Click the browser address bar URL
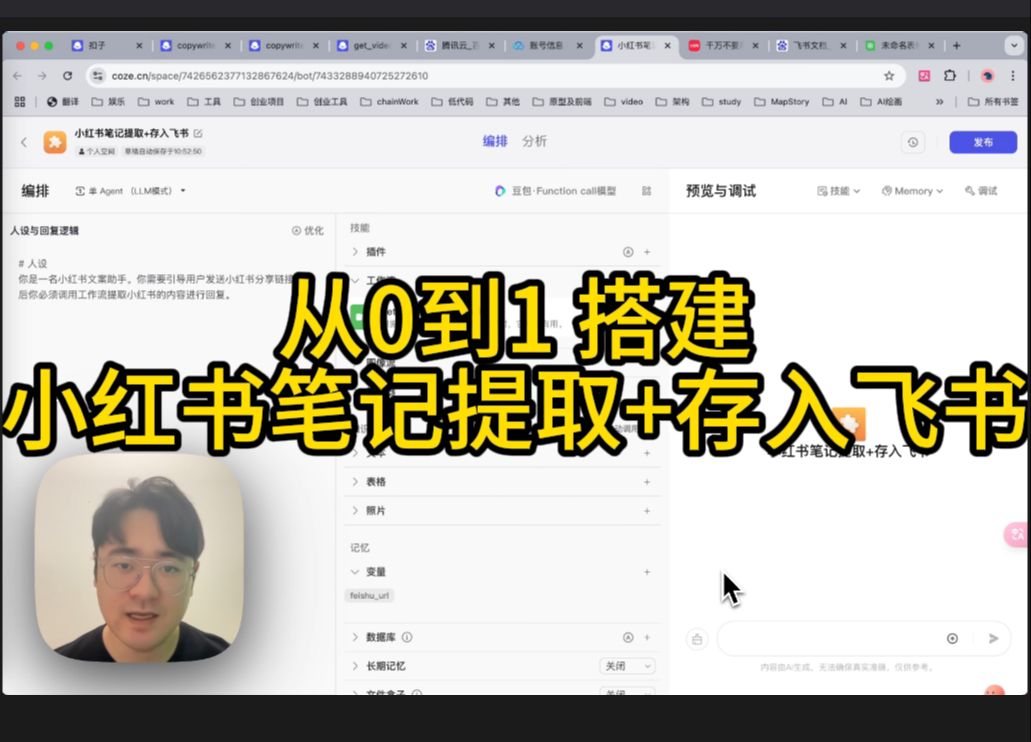This screenshot has width=1031, height=742. coord(270,76)
